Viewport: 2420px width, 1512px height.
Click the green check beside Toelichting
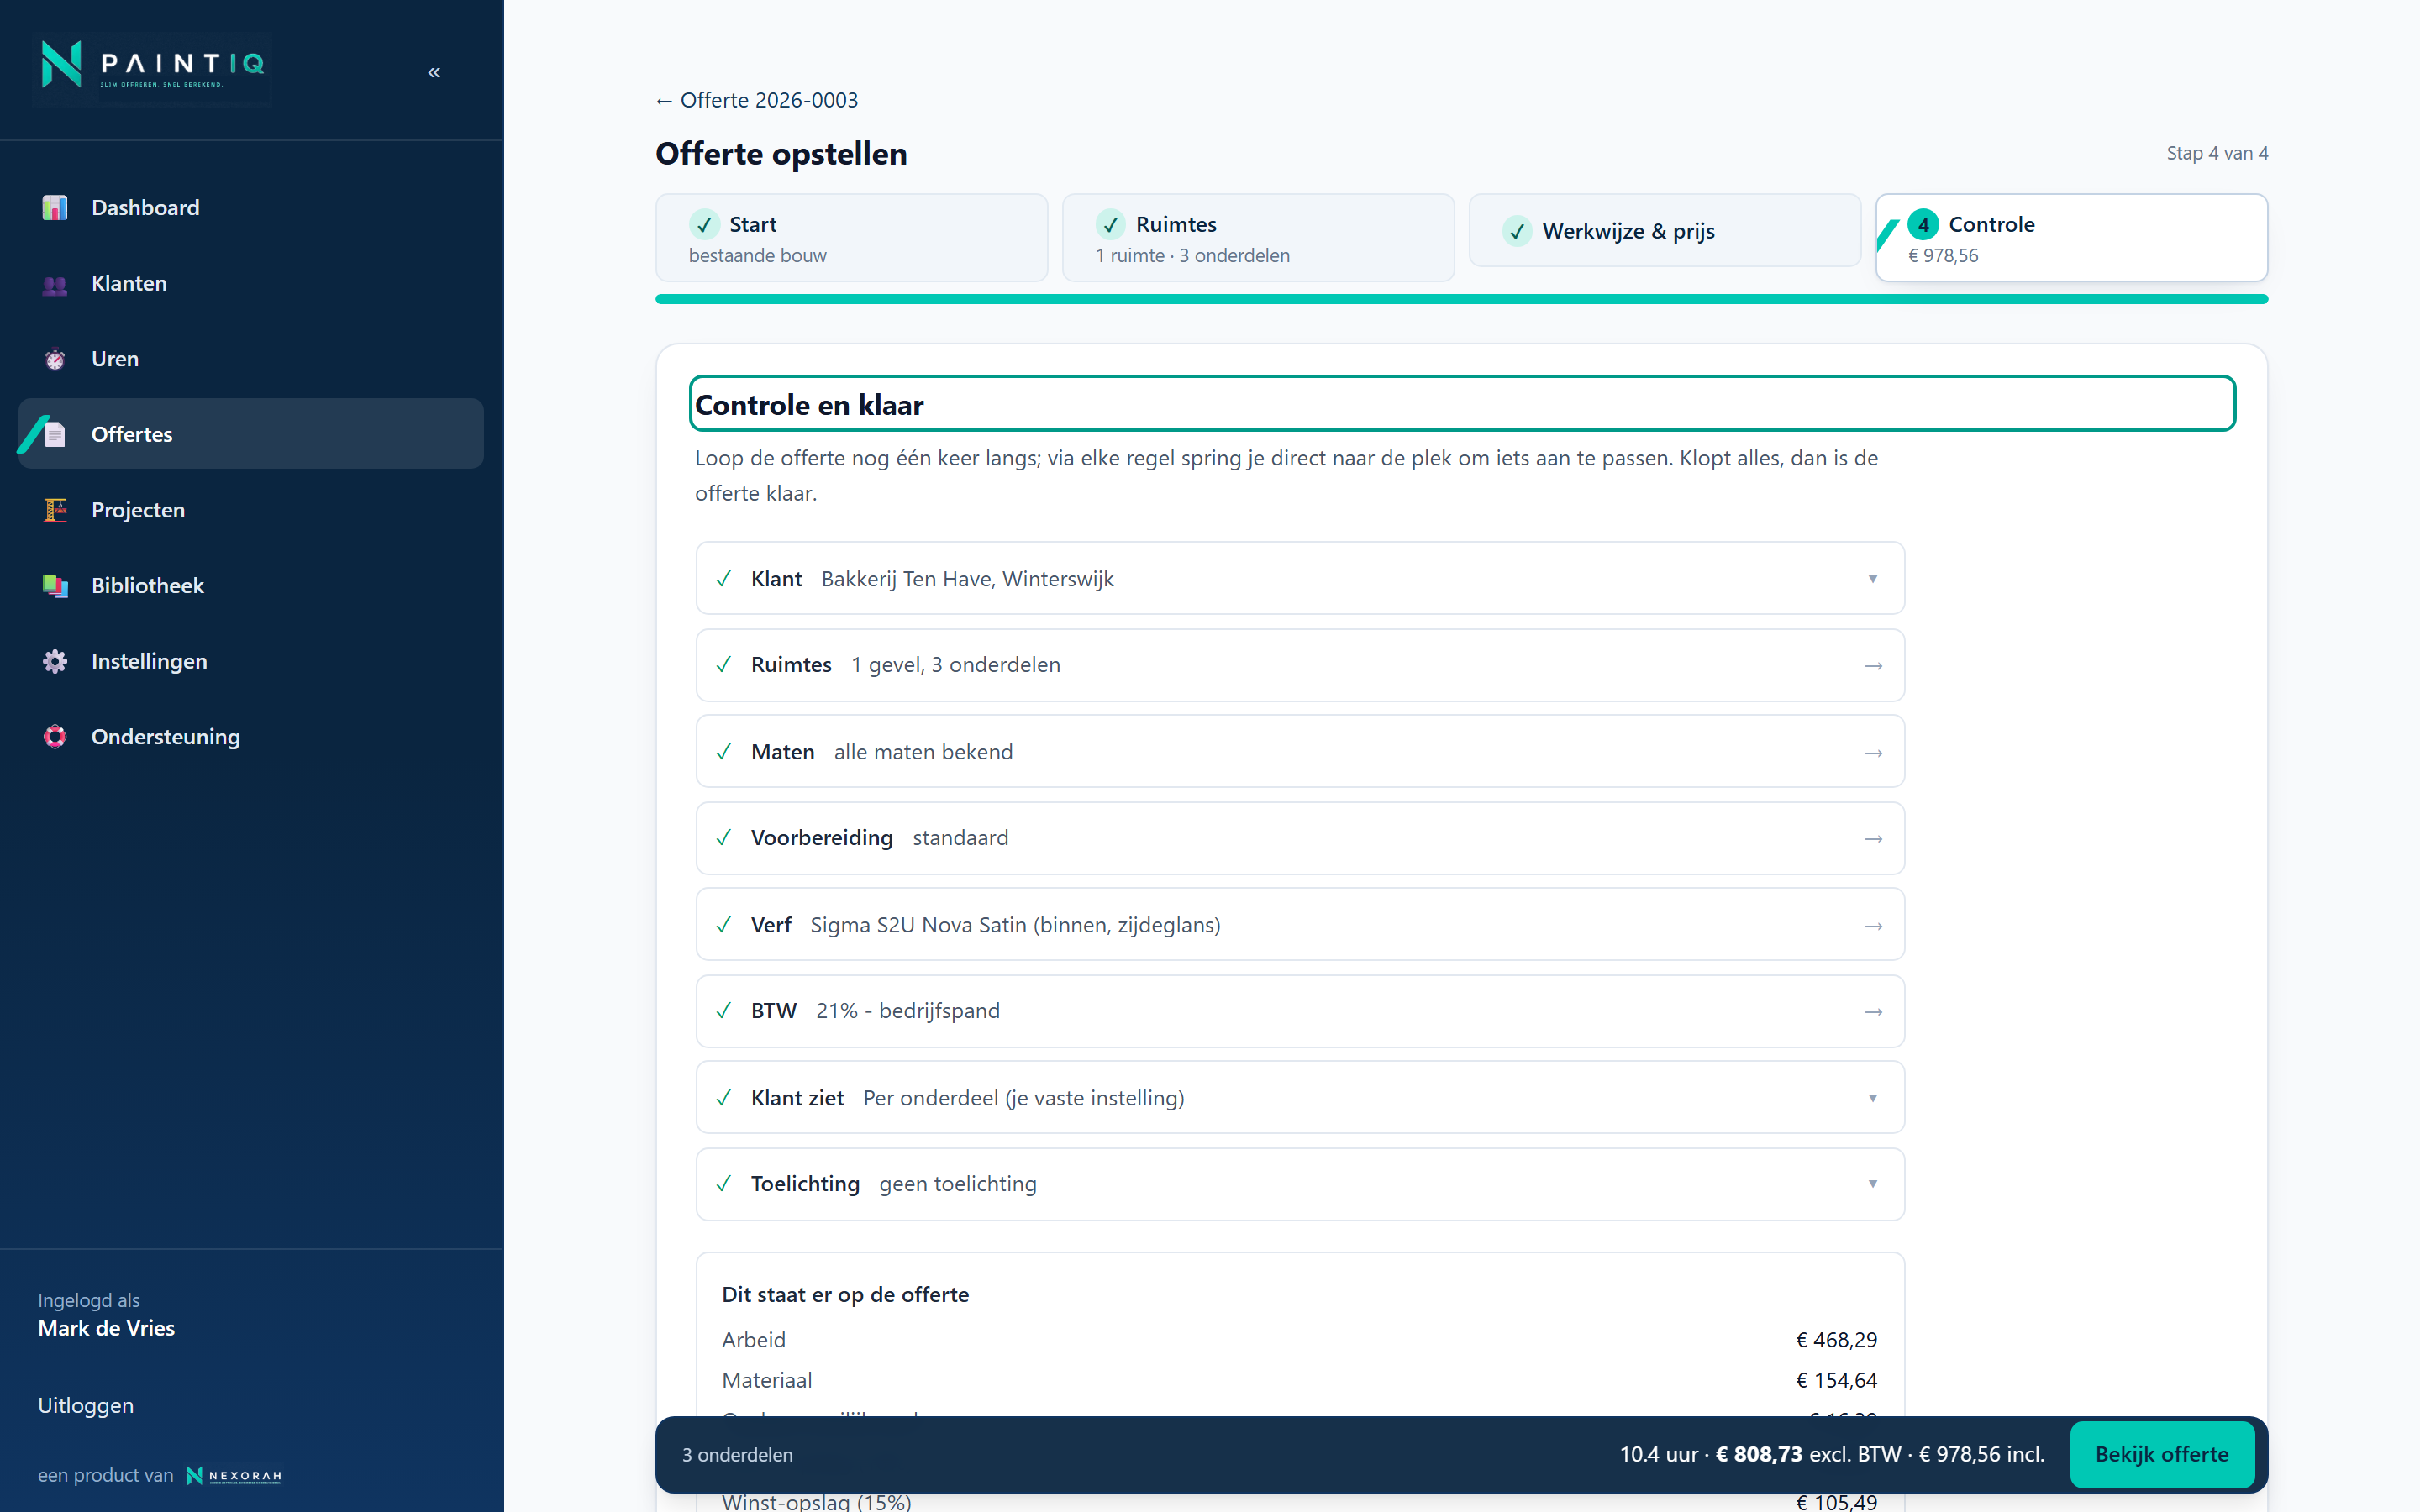click(x=724, y=1184)
